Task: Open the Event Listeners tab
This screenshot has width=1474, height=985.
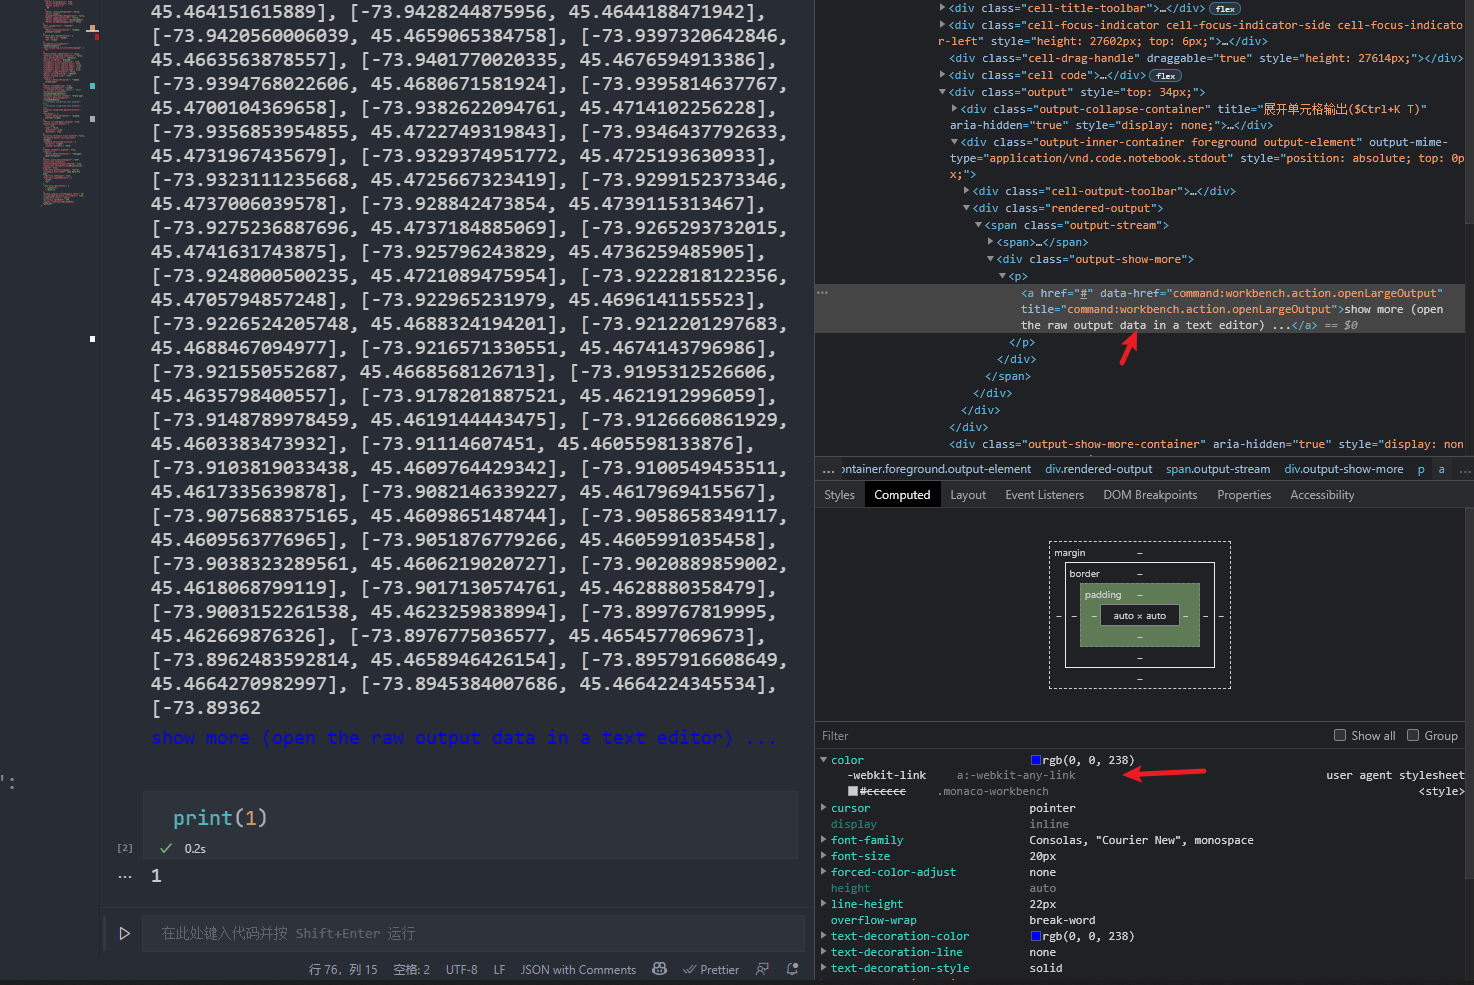Action: click(x=1044, y=494)
